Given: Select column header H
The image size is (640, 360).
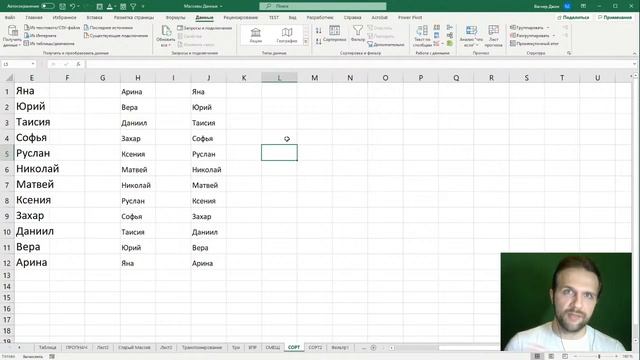Looking at the screenshot, I should pyautogui.click(x=138, y=78).
